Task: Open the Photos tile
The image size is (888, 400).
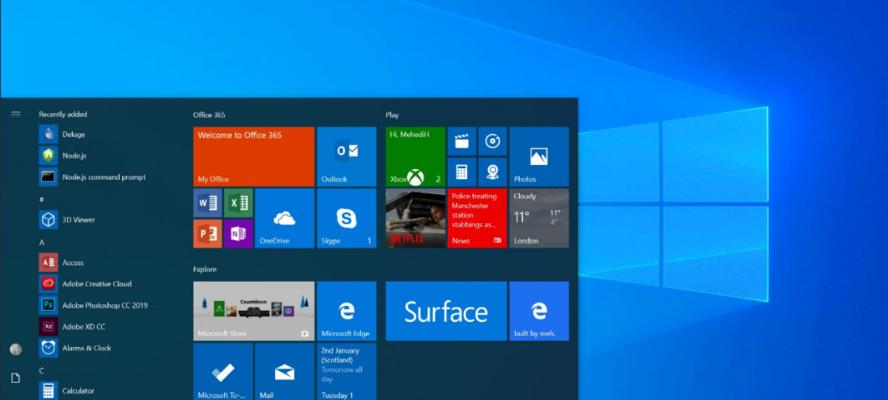Action: click(x=539, y=156)
